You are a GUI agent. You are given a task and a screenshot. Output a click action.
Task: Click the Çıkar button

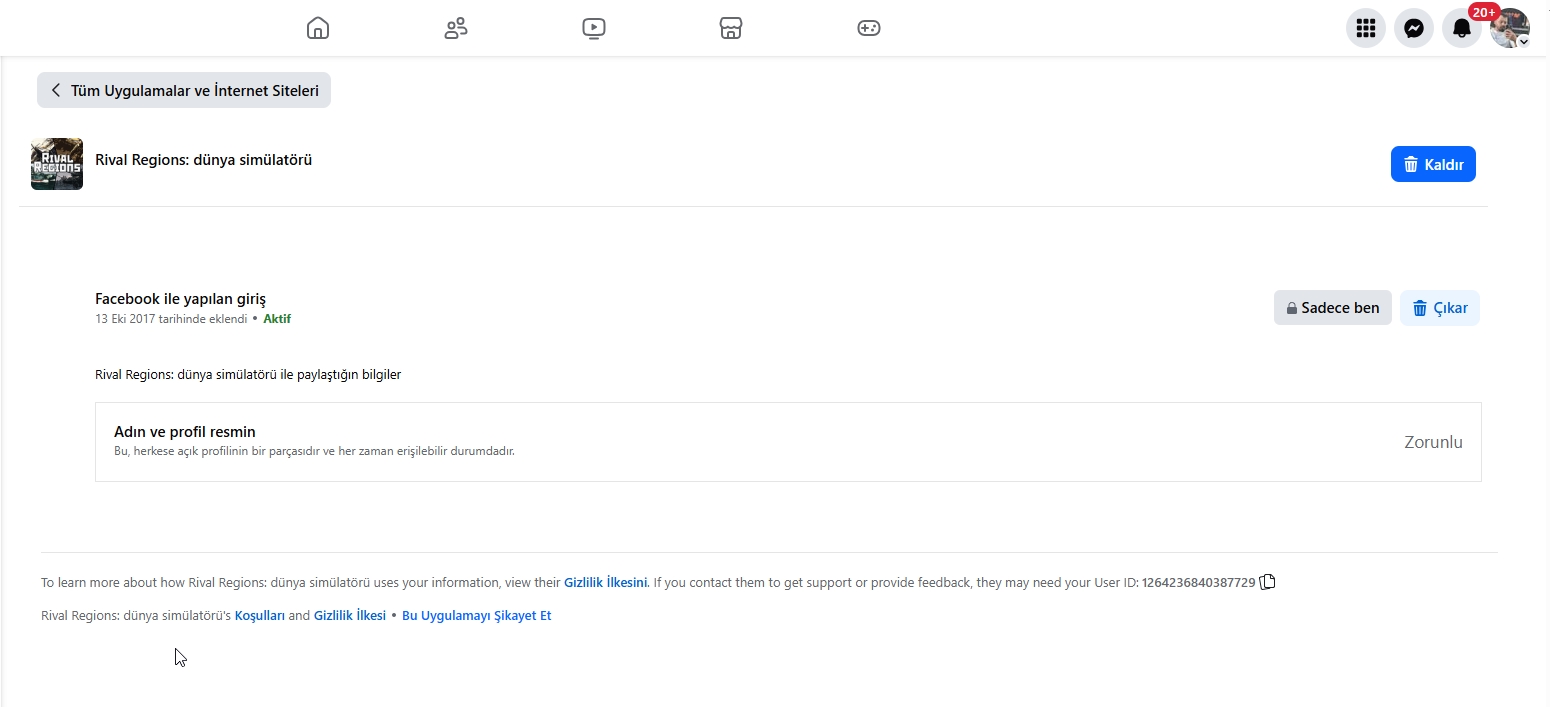click(1440, 308)
